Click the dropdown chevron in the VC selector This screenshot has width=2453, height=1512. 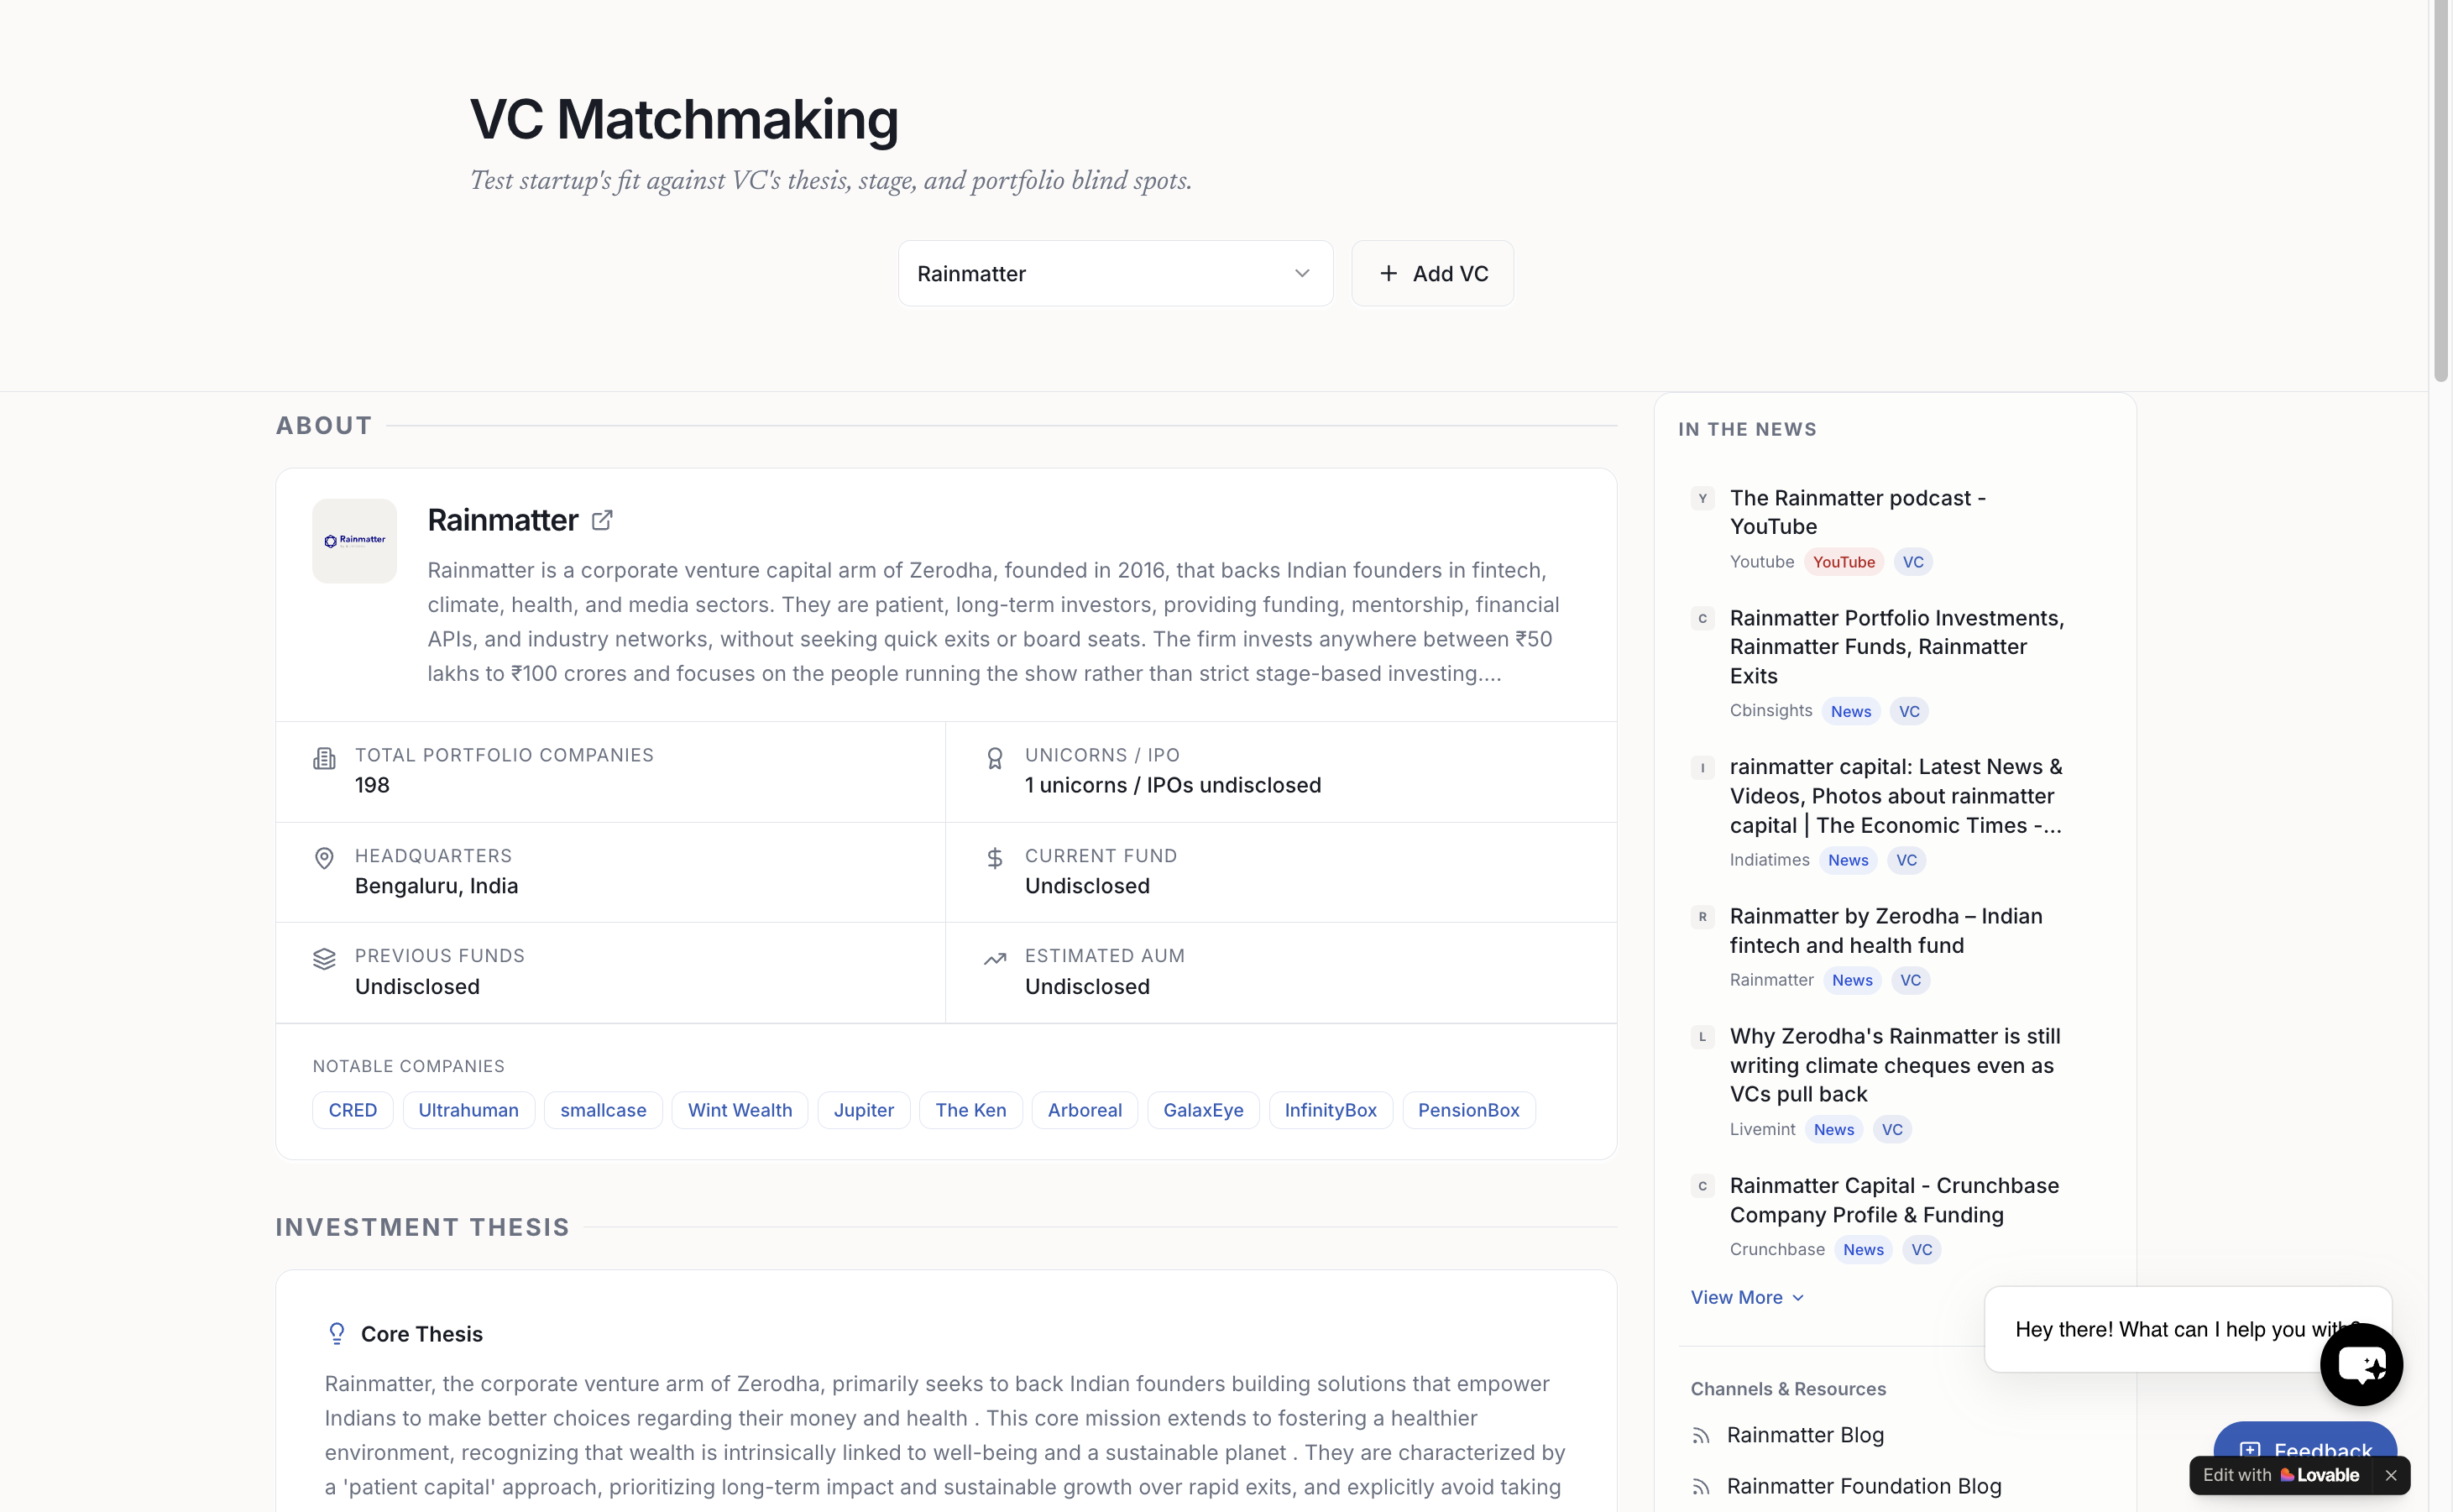point(1302,273)
